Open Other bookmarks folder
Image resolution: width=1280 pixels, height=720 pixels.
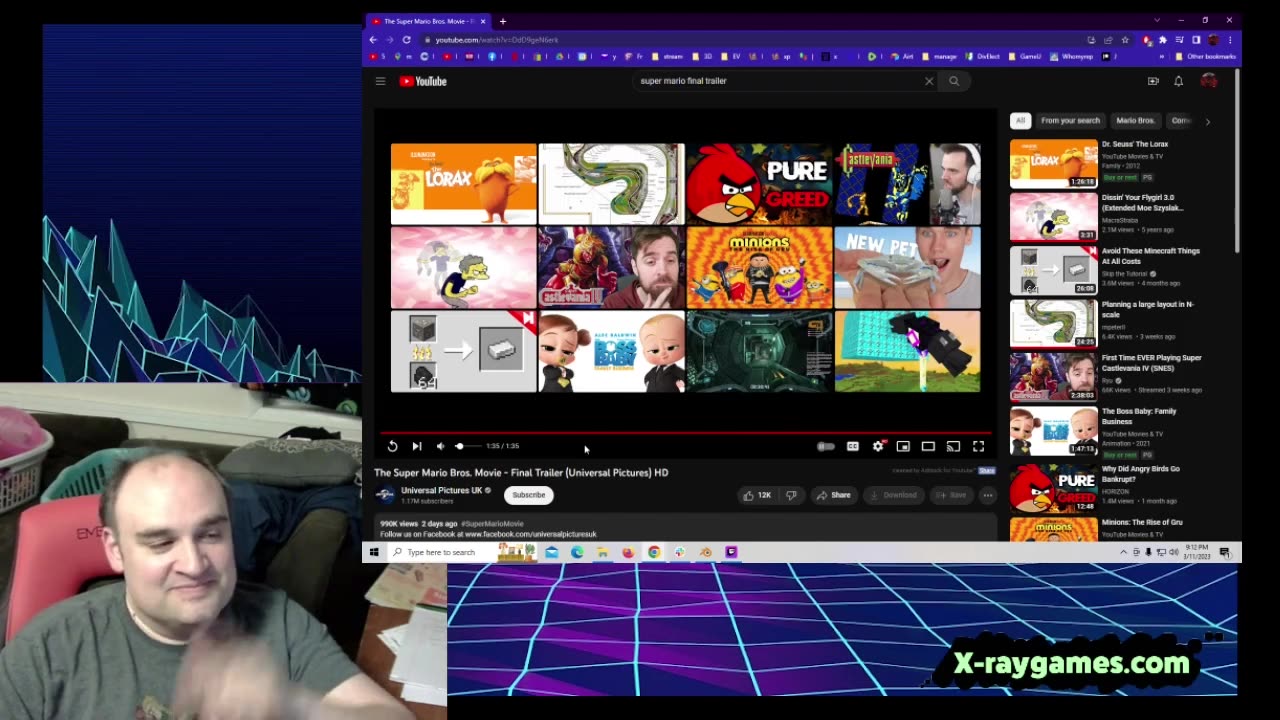point(1207,56)
